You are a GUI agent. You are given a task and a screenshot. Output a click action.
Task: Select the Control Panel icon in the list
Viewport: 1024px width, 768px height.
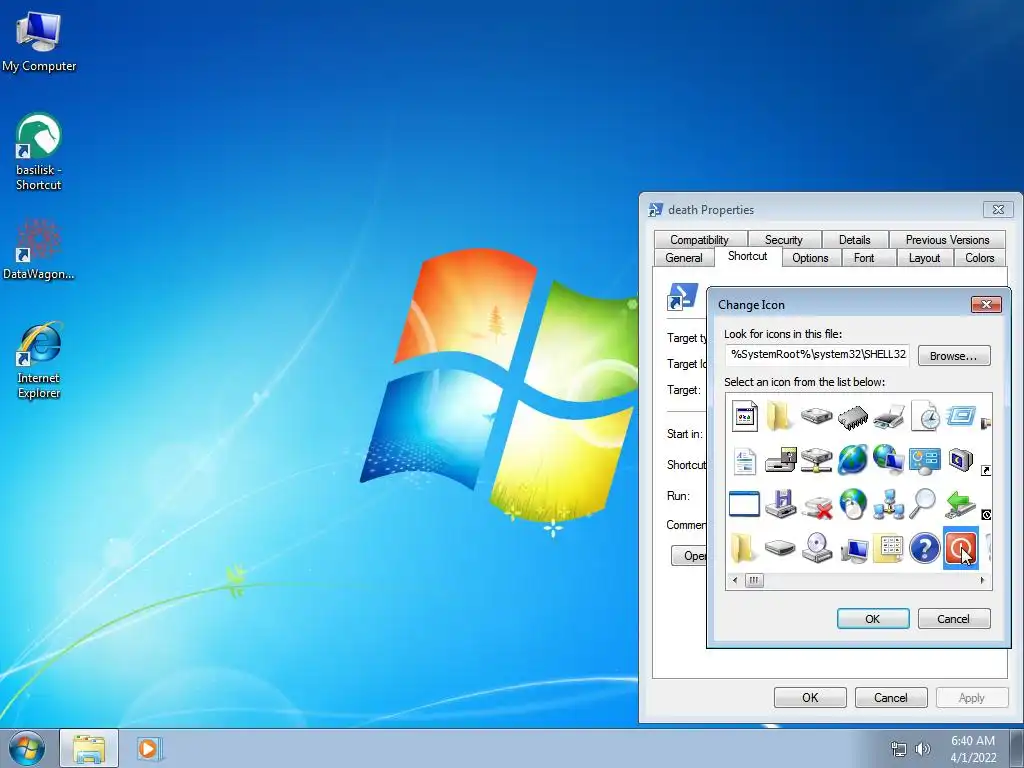click(x=925, y=461)
